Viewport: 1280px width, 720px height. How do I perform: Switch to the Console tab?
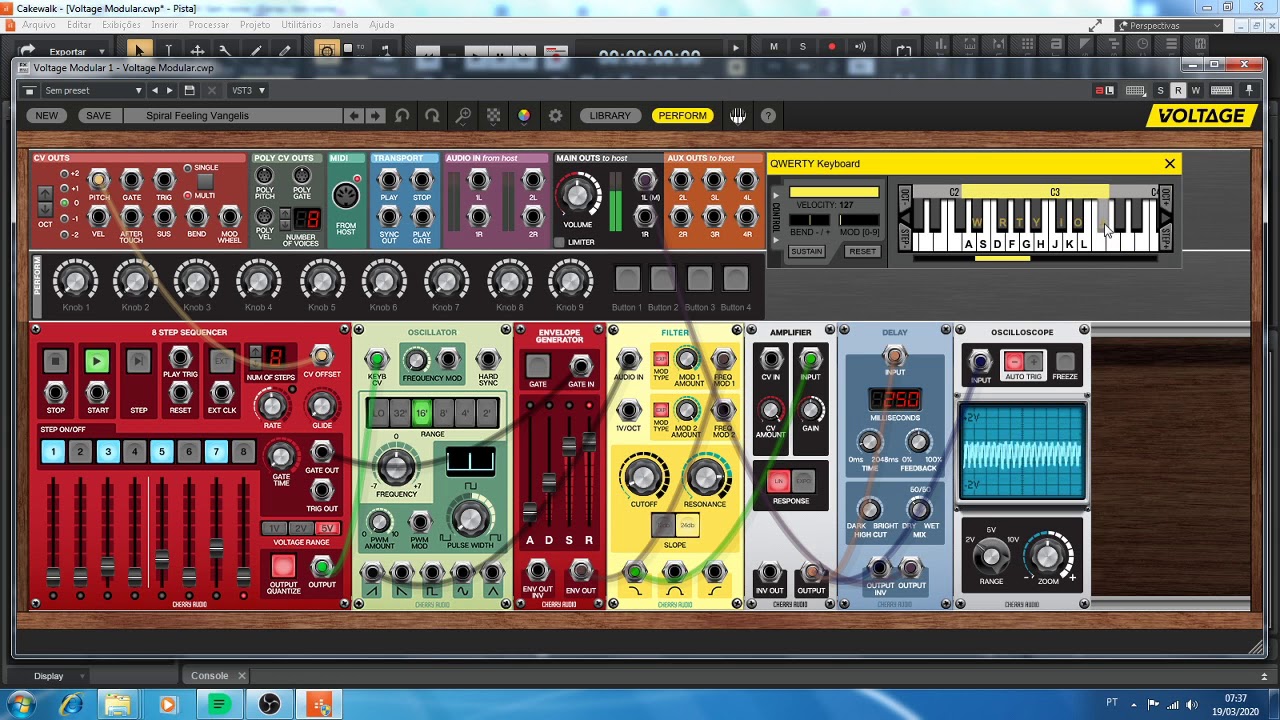209,676
